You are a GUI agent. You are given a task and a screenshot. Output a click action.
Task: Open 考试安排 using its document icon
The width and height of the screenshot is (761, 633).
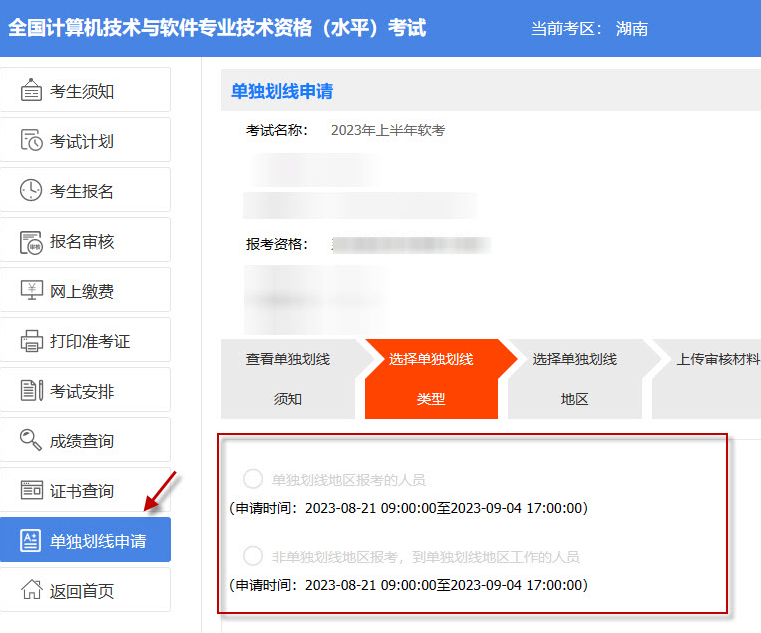[x=32, y=391]
